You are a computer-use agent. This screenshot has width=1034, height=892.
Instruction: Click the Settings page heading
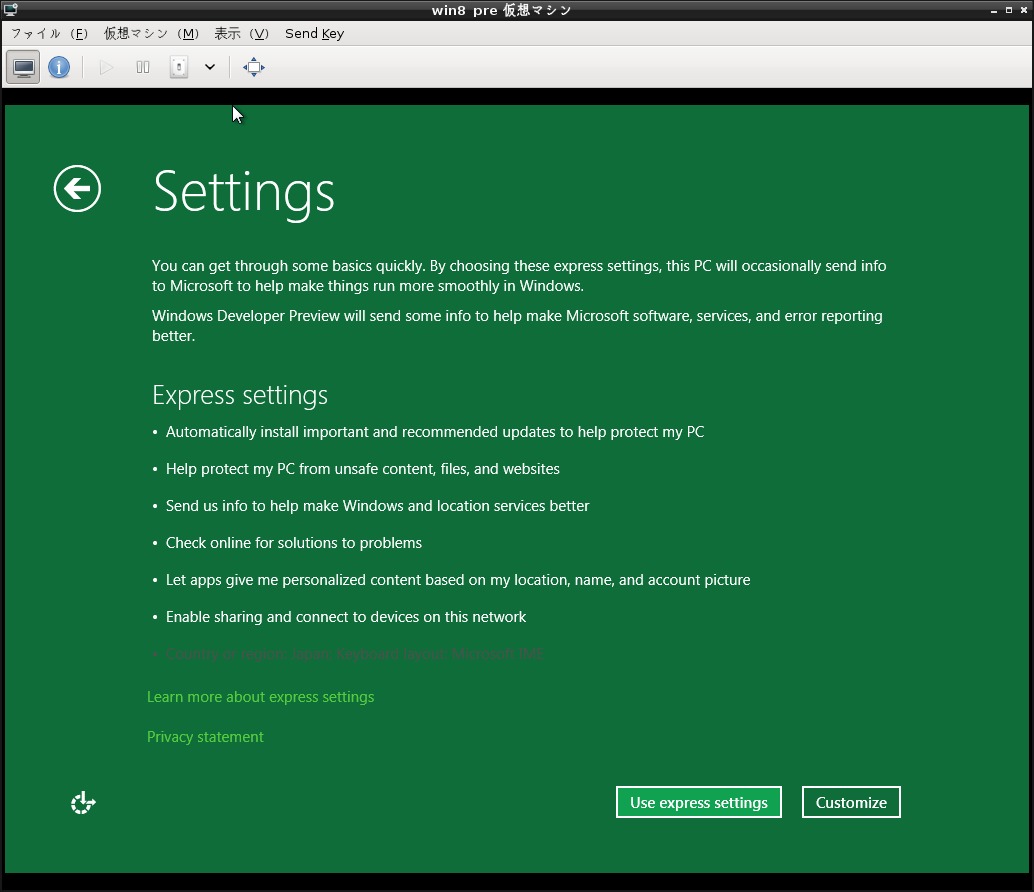click(244, 193)
